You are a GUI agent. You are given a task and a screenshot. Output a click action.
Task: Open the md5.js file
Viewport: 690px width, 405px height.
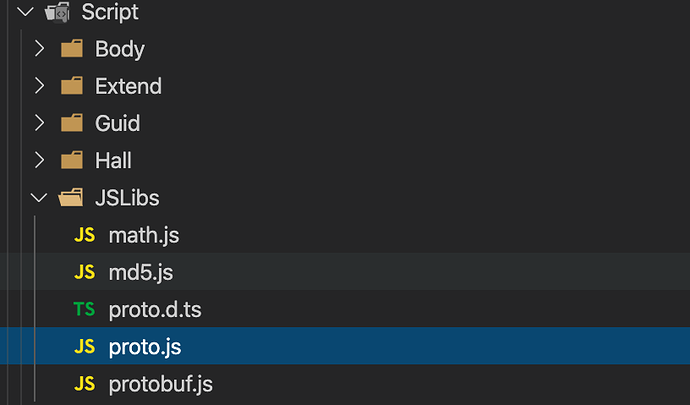click(x=141, y=273)
